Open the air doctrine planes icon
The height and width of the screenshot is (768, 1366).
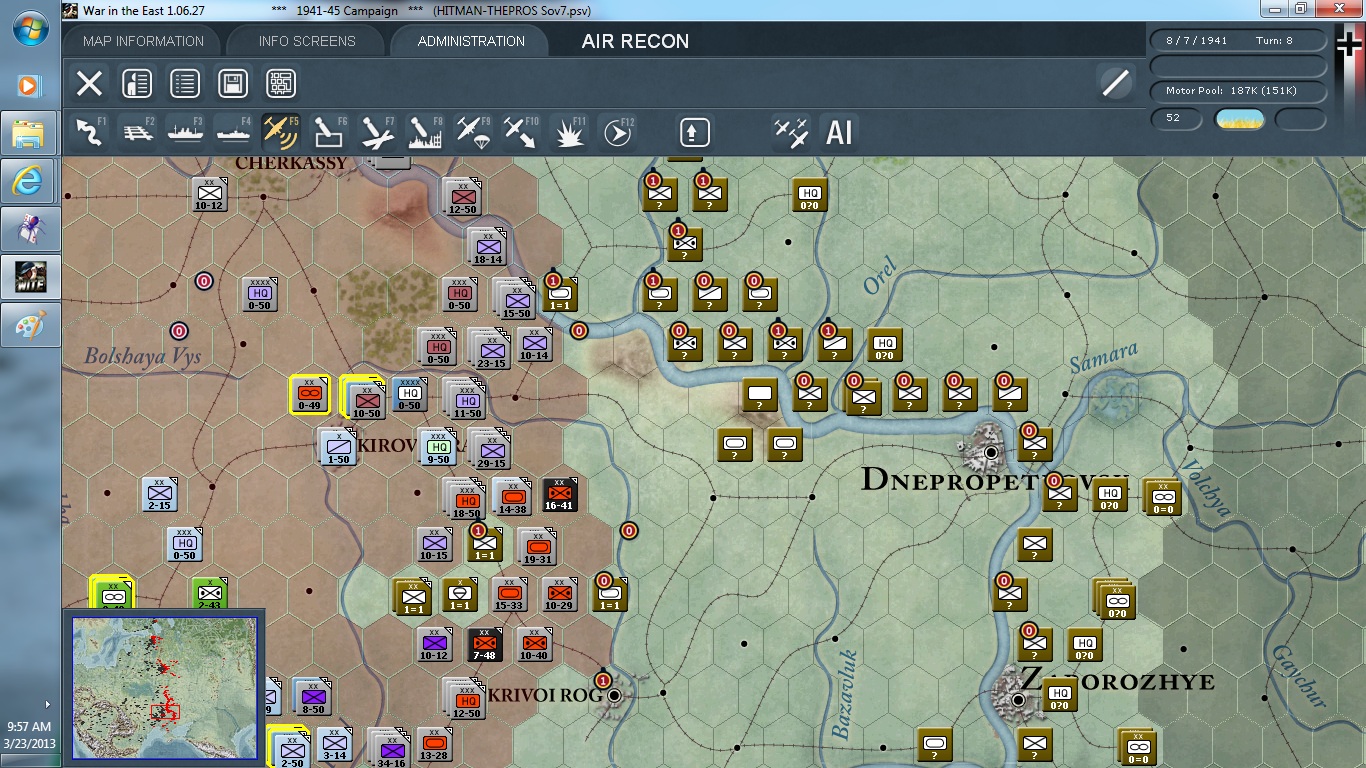coord(791,132)
